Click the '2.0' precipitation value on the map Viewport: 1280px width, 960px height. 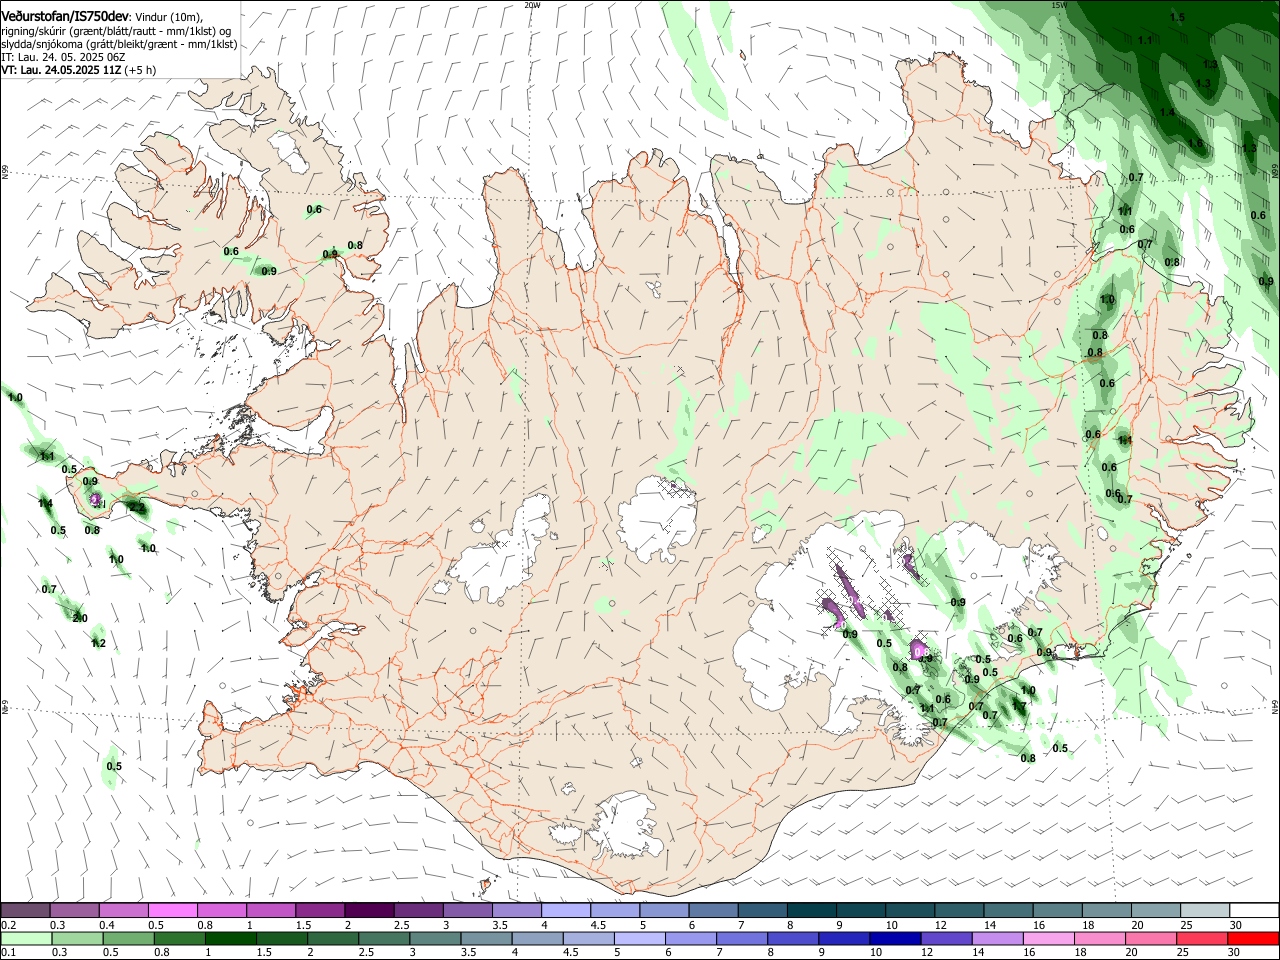[x=80, y=618]
